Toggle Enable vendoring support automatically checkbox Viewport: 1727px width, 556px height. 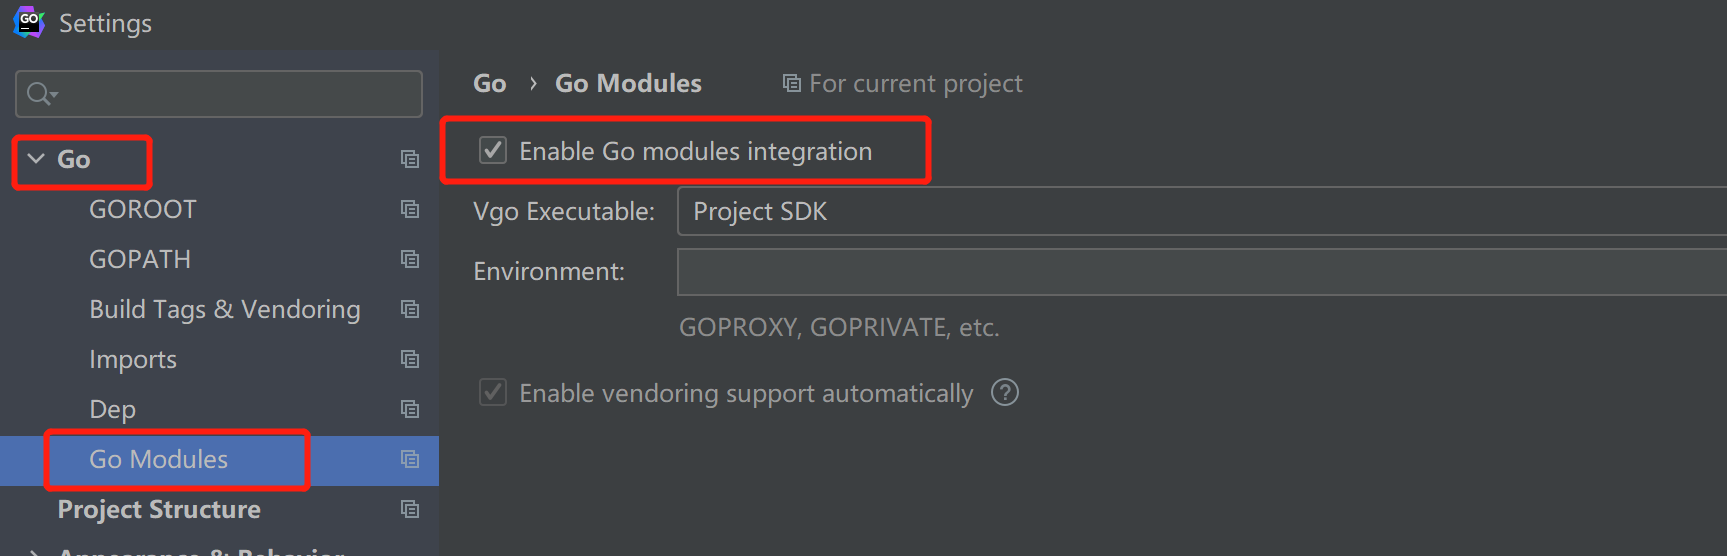click(493, 392)
